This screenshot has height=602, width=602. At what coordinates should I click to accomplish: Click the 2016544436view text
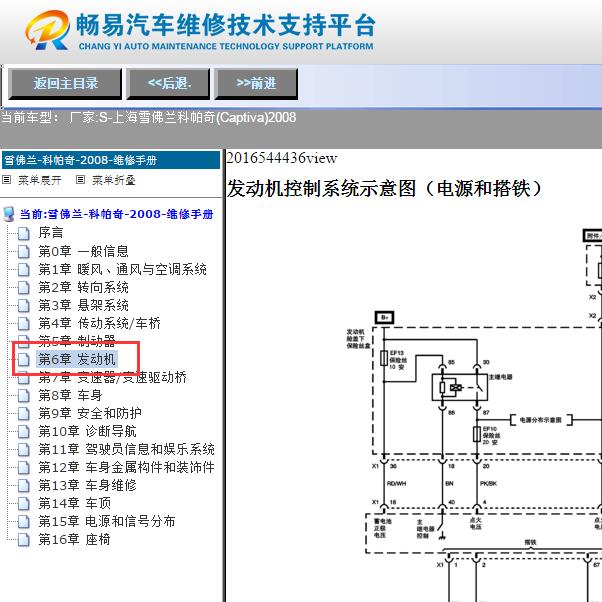point(282,158)
